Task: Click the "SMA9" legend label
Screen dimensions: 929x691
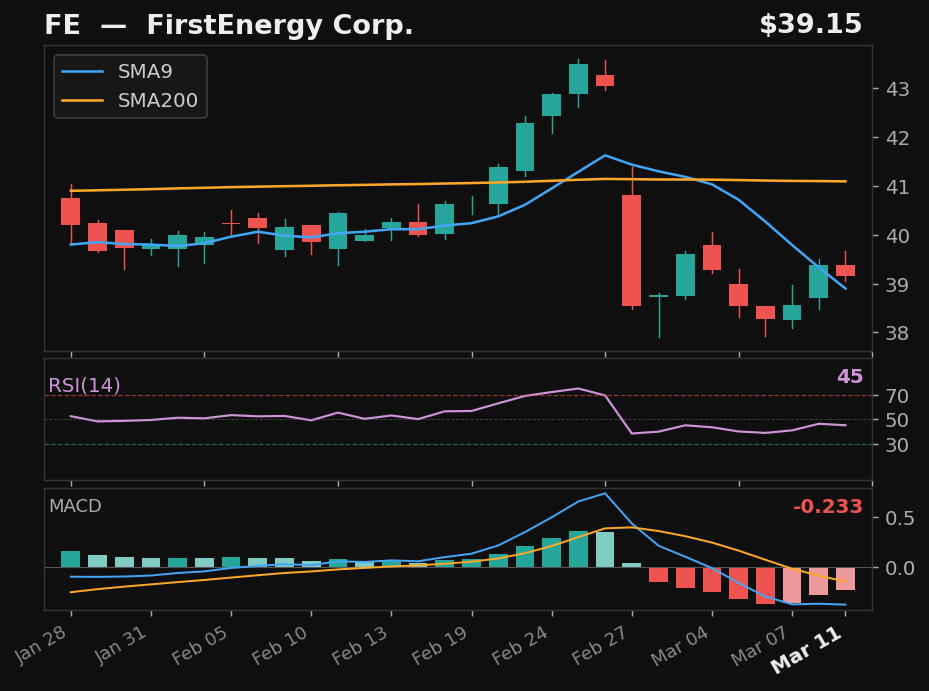Action: (x=145, y=72)
